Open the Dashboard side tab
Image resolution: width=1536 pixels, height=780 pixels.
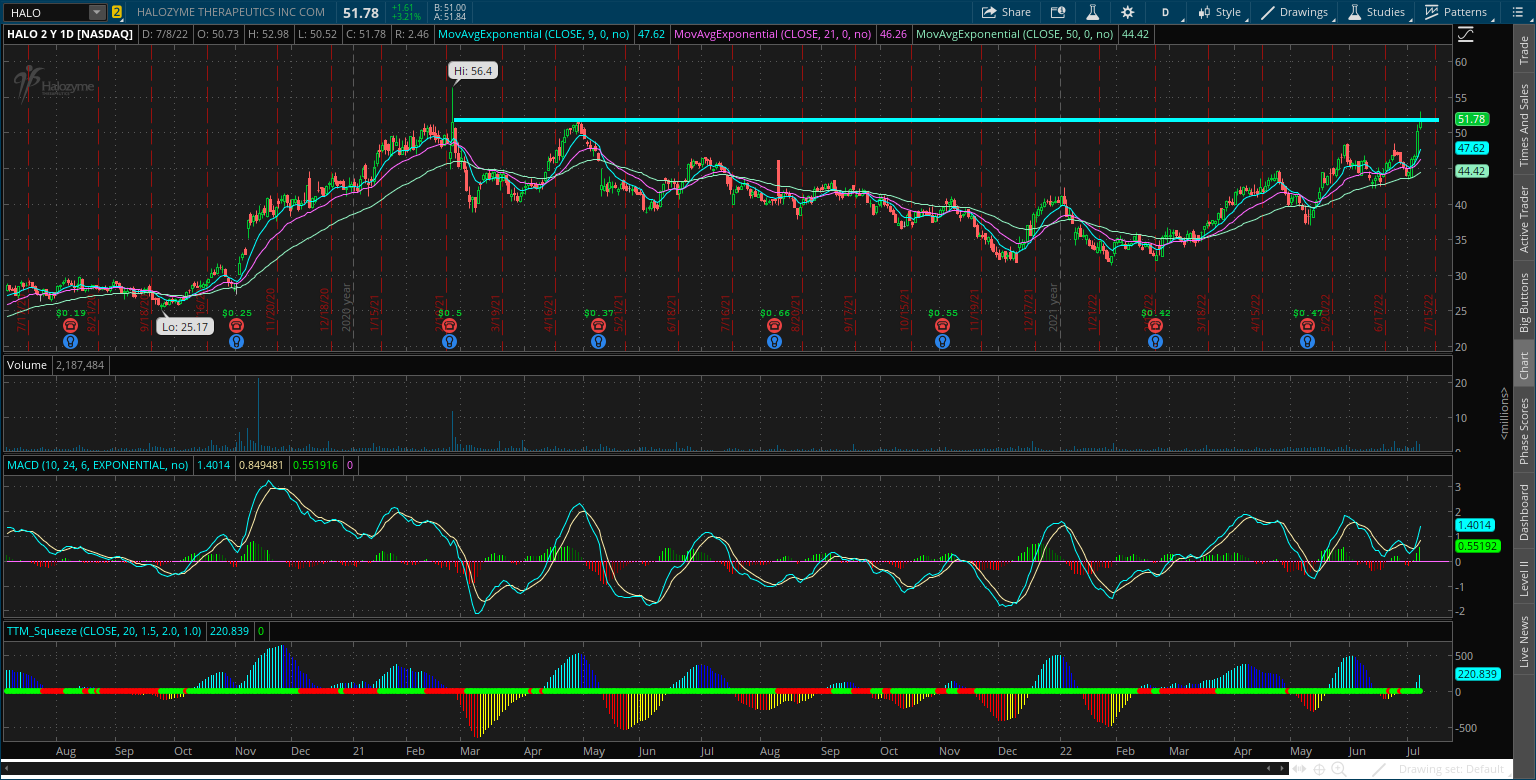coord(1524,512)
